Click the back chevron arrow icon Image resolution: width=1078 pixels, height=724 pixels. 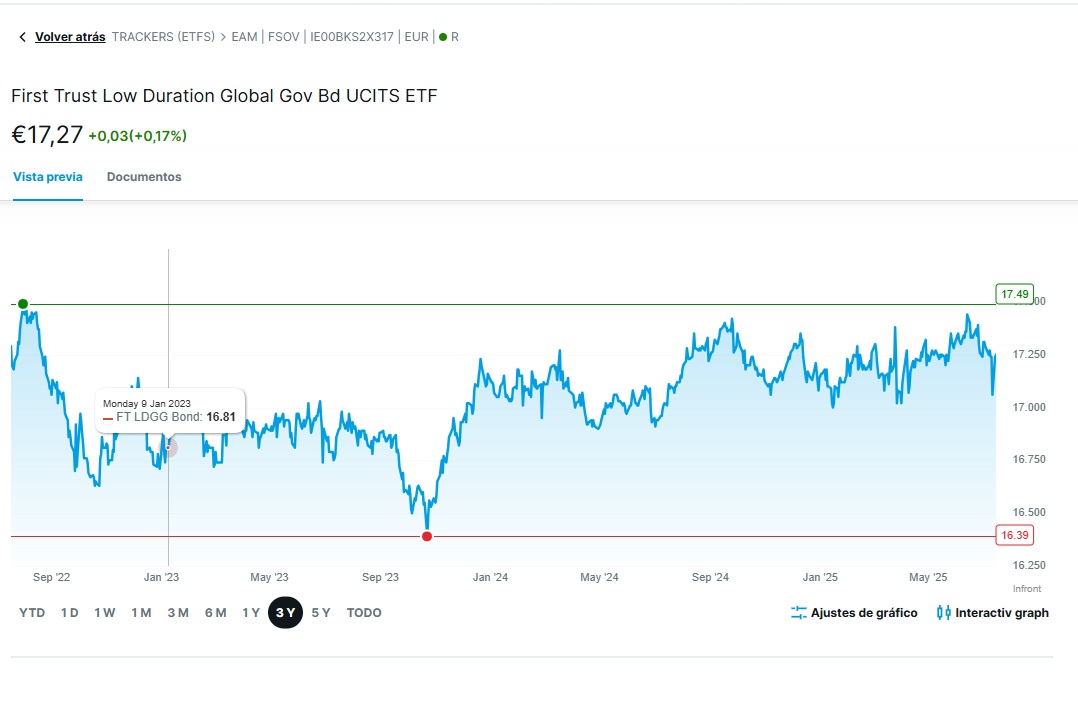coord(22,36)
